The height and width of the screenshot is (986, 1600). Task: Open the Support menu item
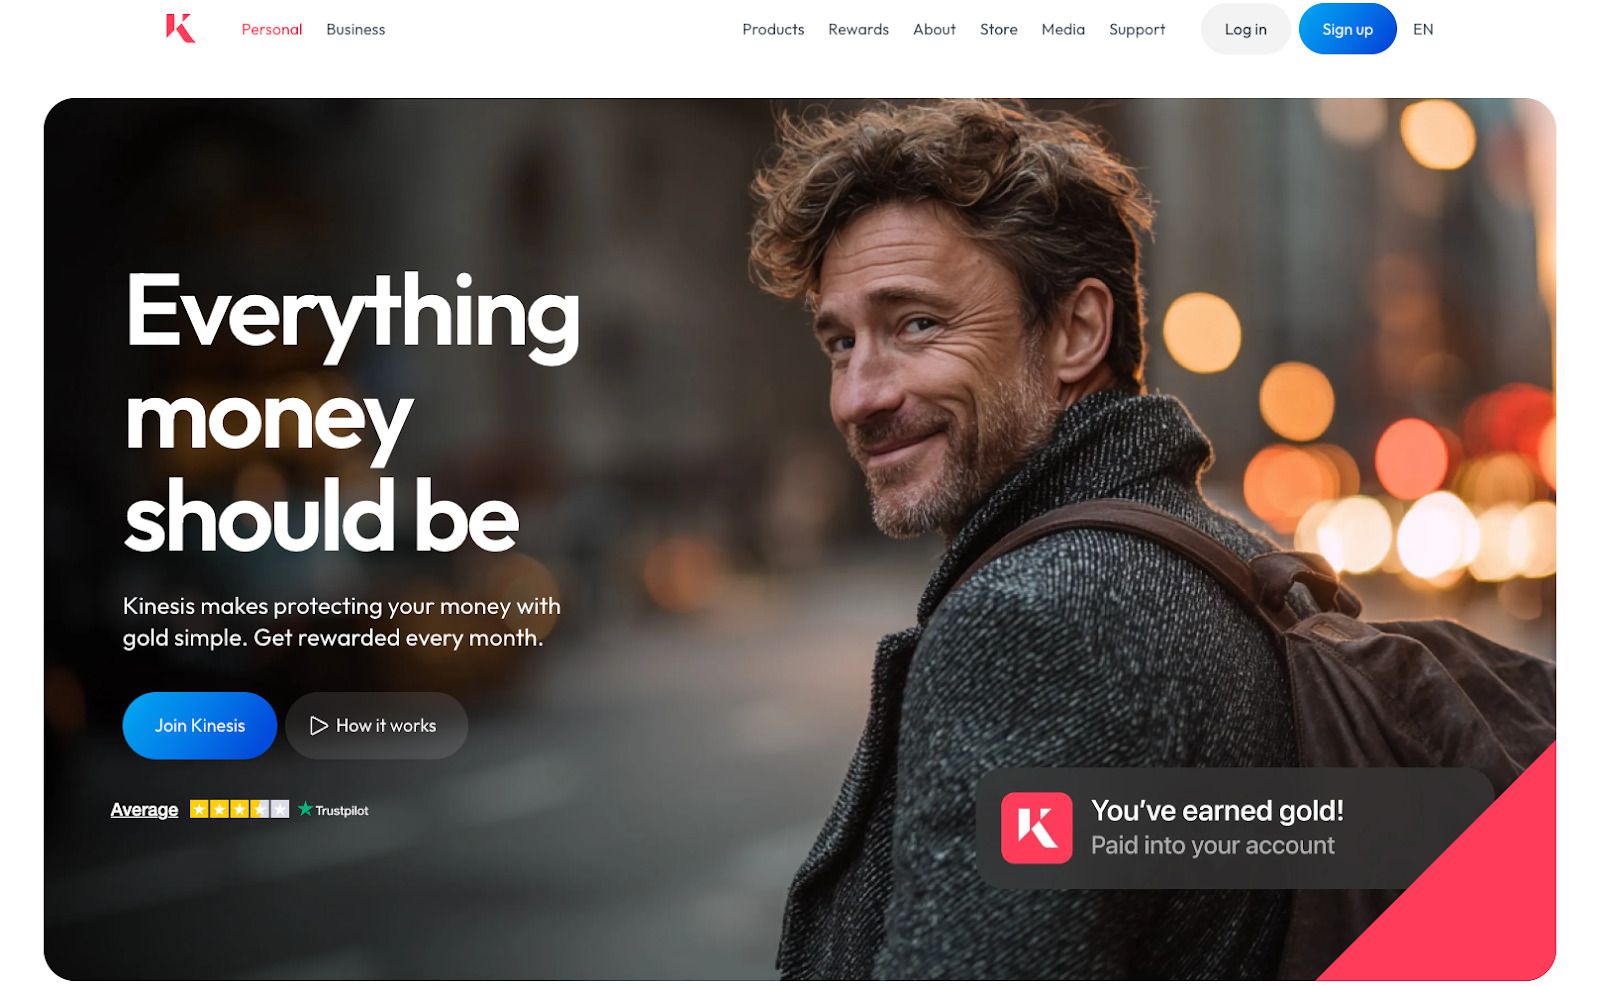[1137, 29]
